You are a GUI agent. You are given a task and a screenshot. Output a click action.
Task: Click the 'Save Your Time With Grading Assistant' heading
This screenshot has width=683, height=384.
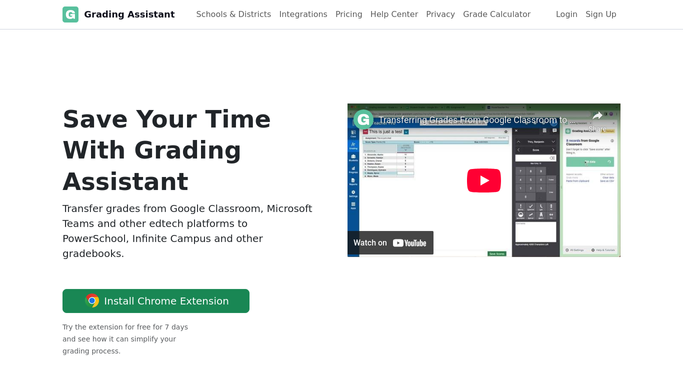tap(167, 150)
